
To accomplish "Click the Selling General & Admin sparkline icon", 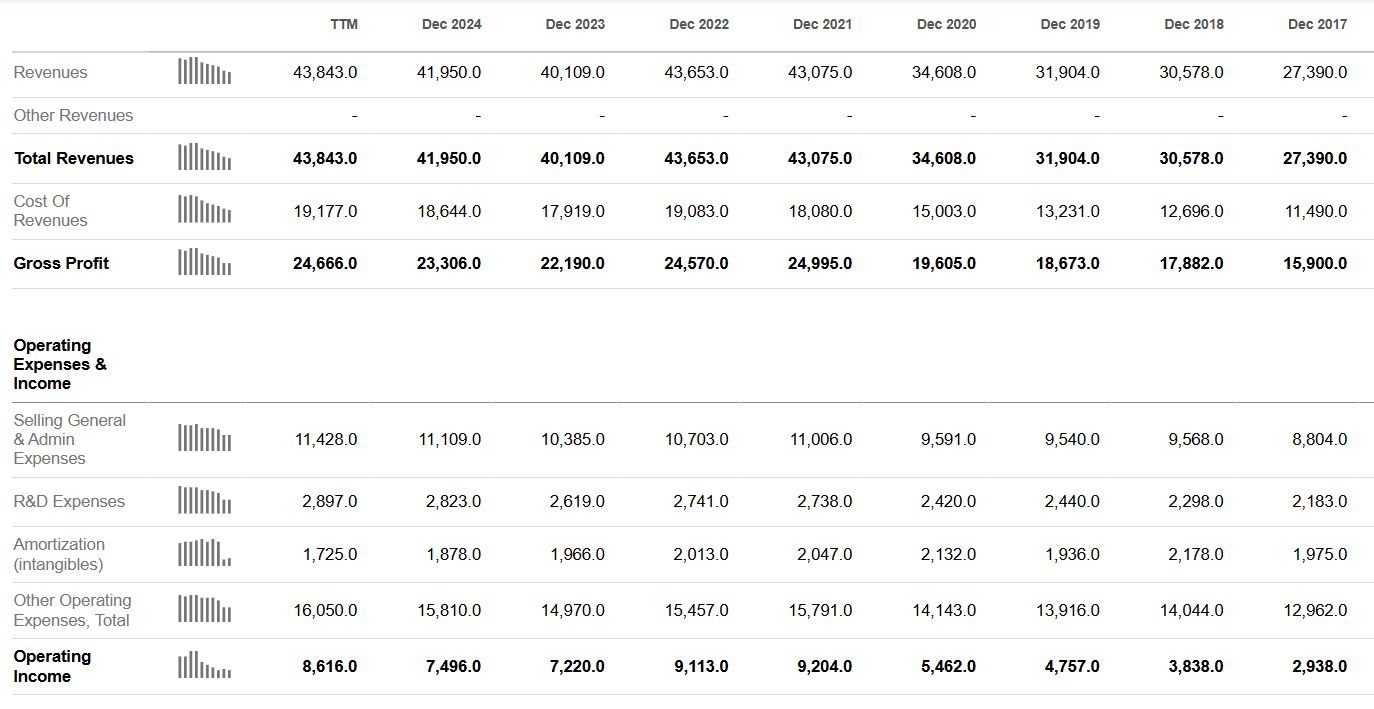I will (x=204, y=439).
